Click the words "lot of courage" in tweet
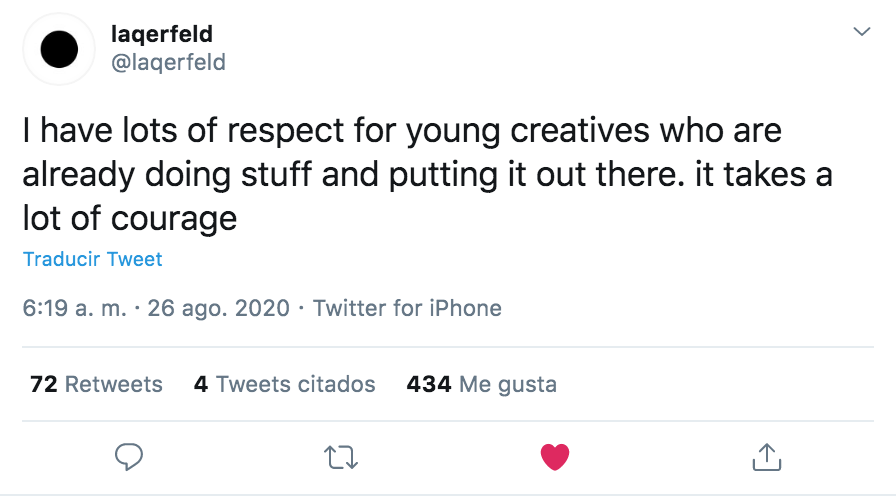Image resolution: width=896 pixels, height=498 pixels. [x=130, y=218]
